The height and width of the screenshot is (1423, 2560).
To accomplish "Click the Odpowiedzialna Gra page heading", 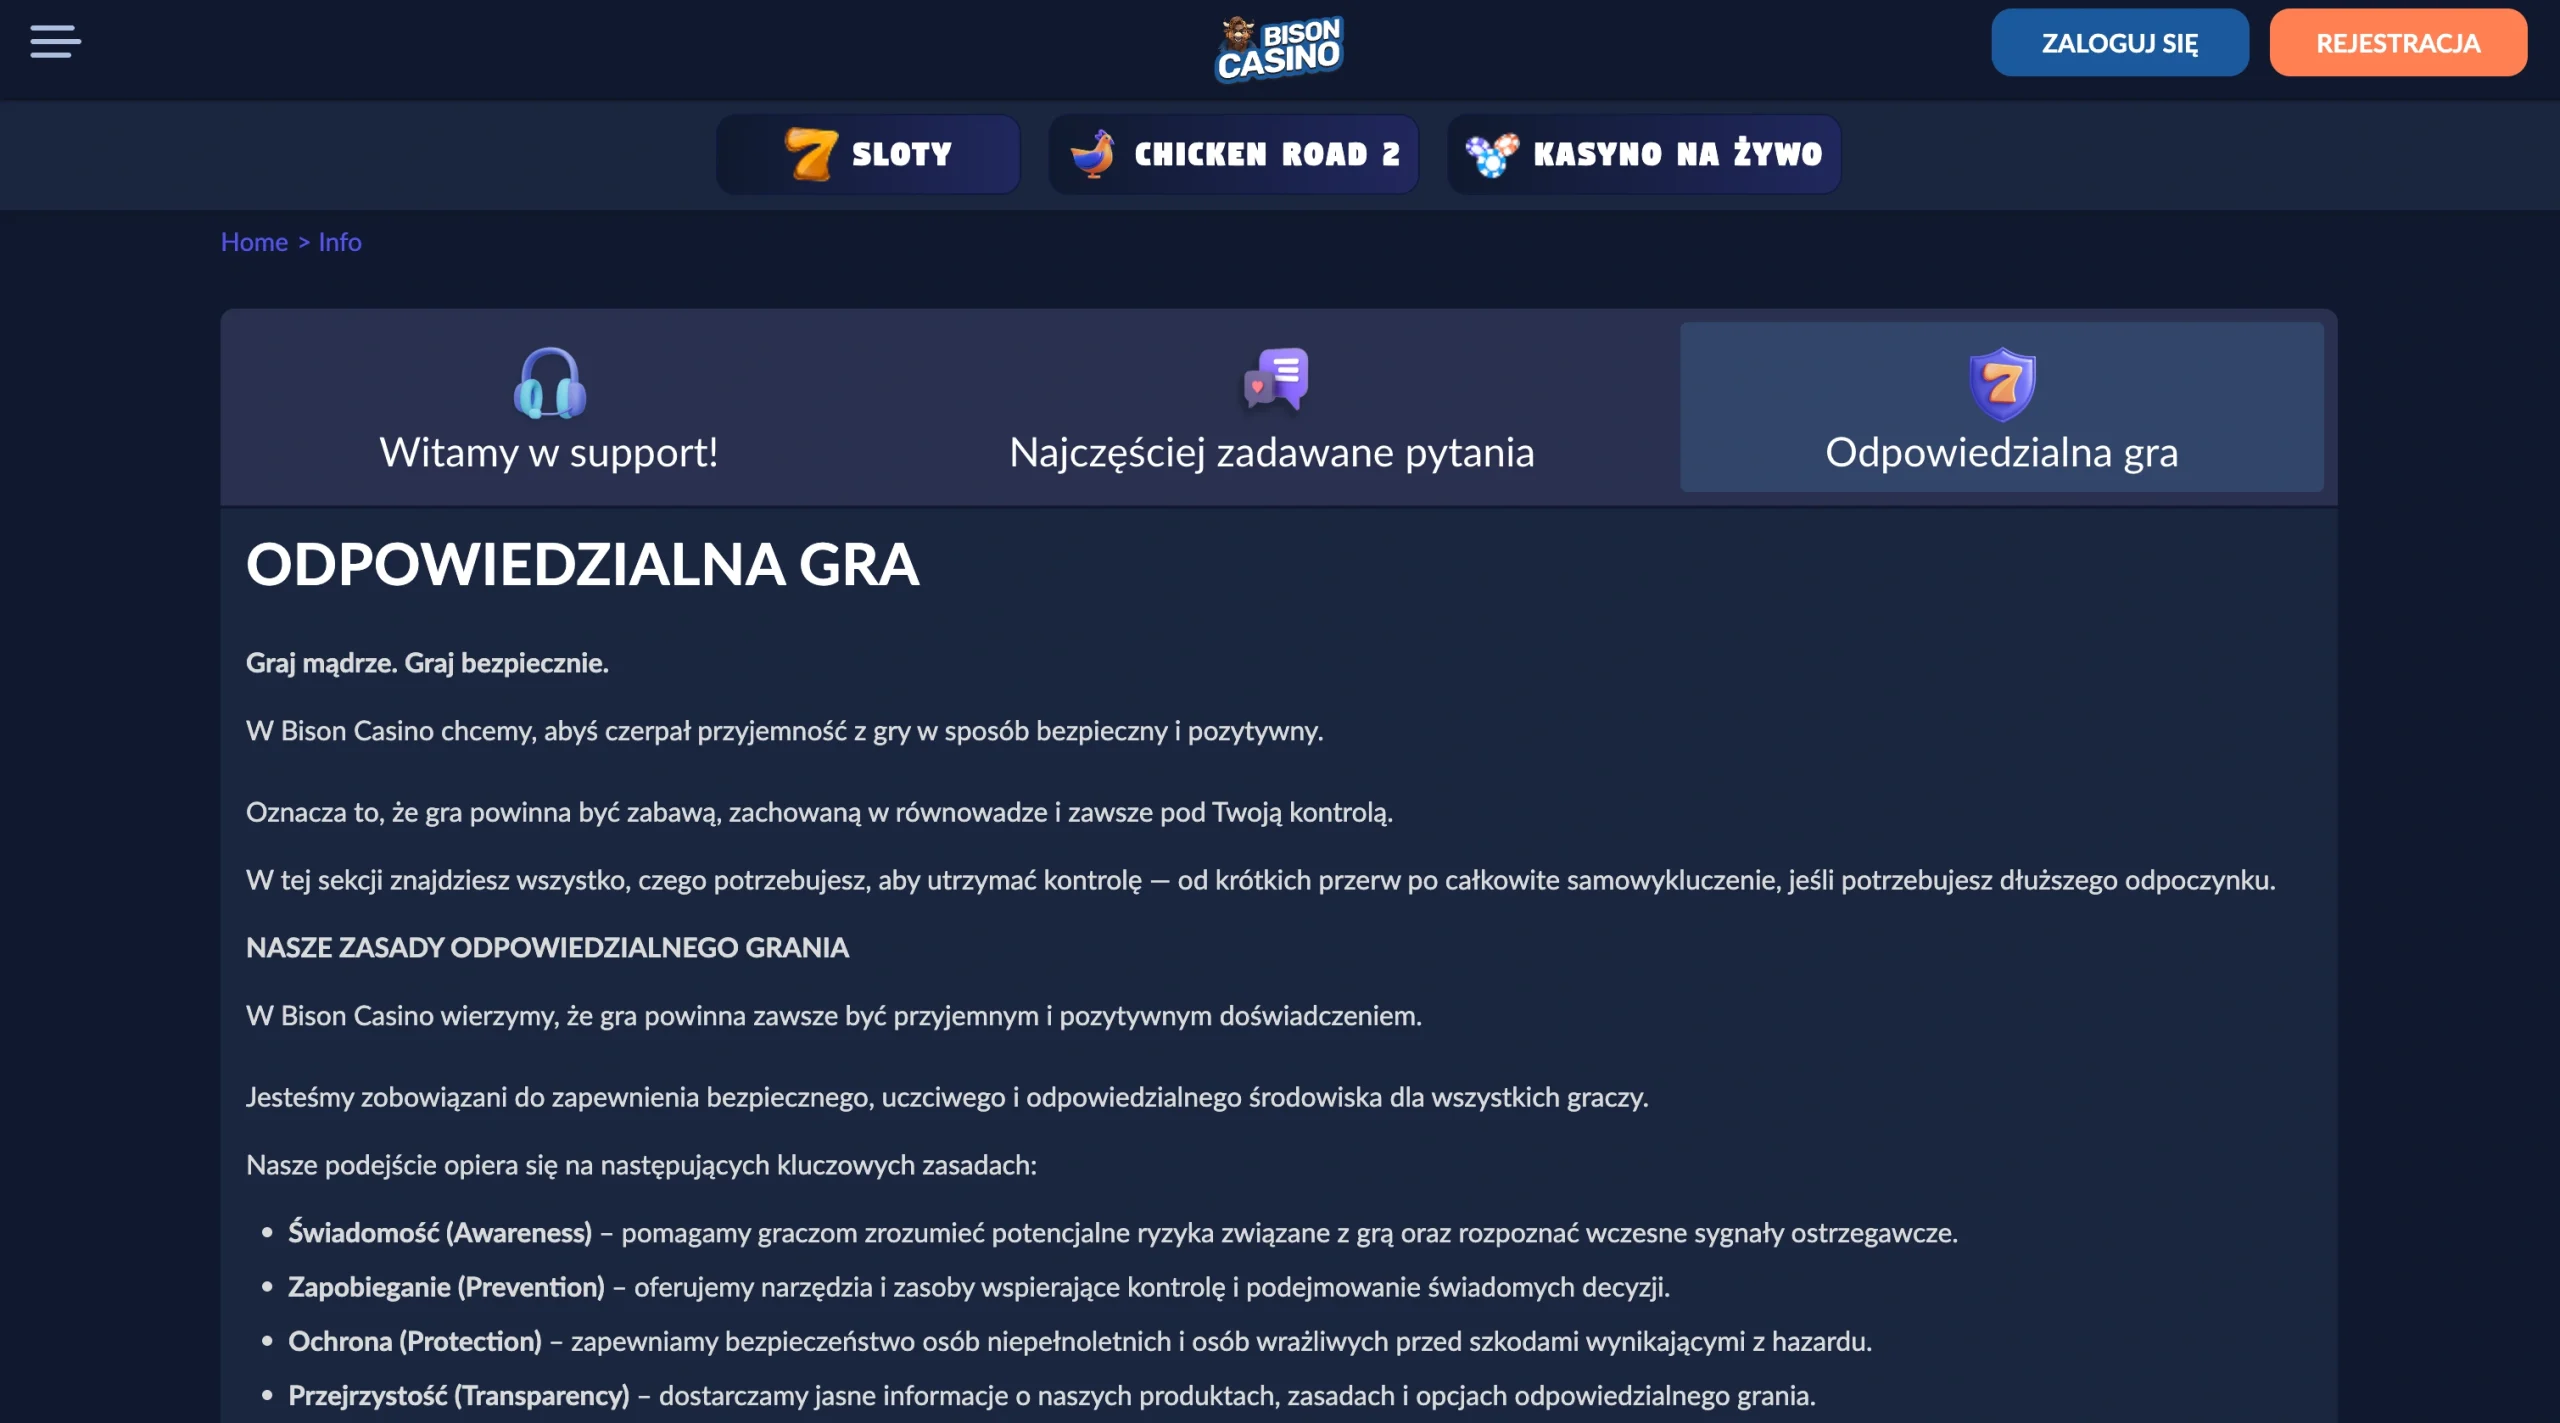I will coord(582,564).
